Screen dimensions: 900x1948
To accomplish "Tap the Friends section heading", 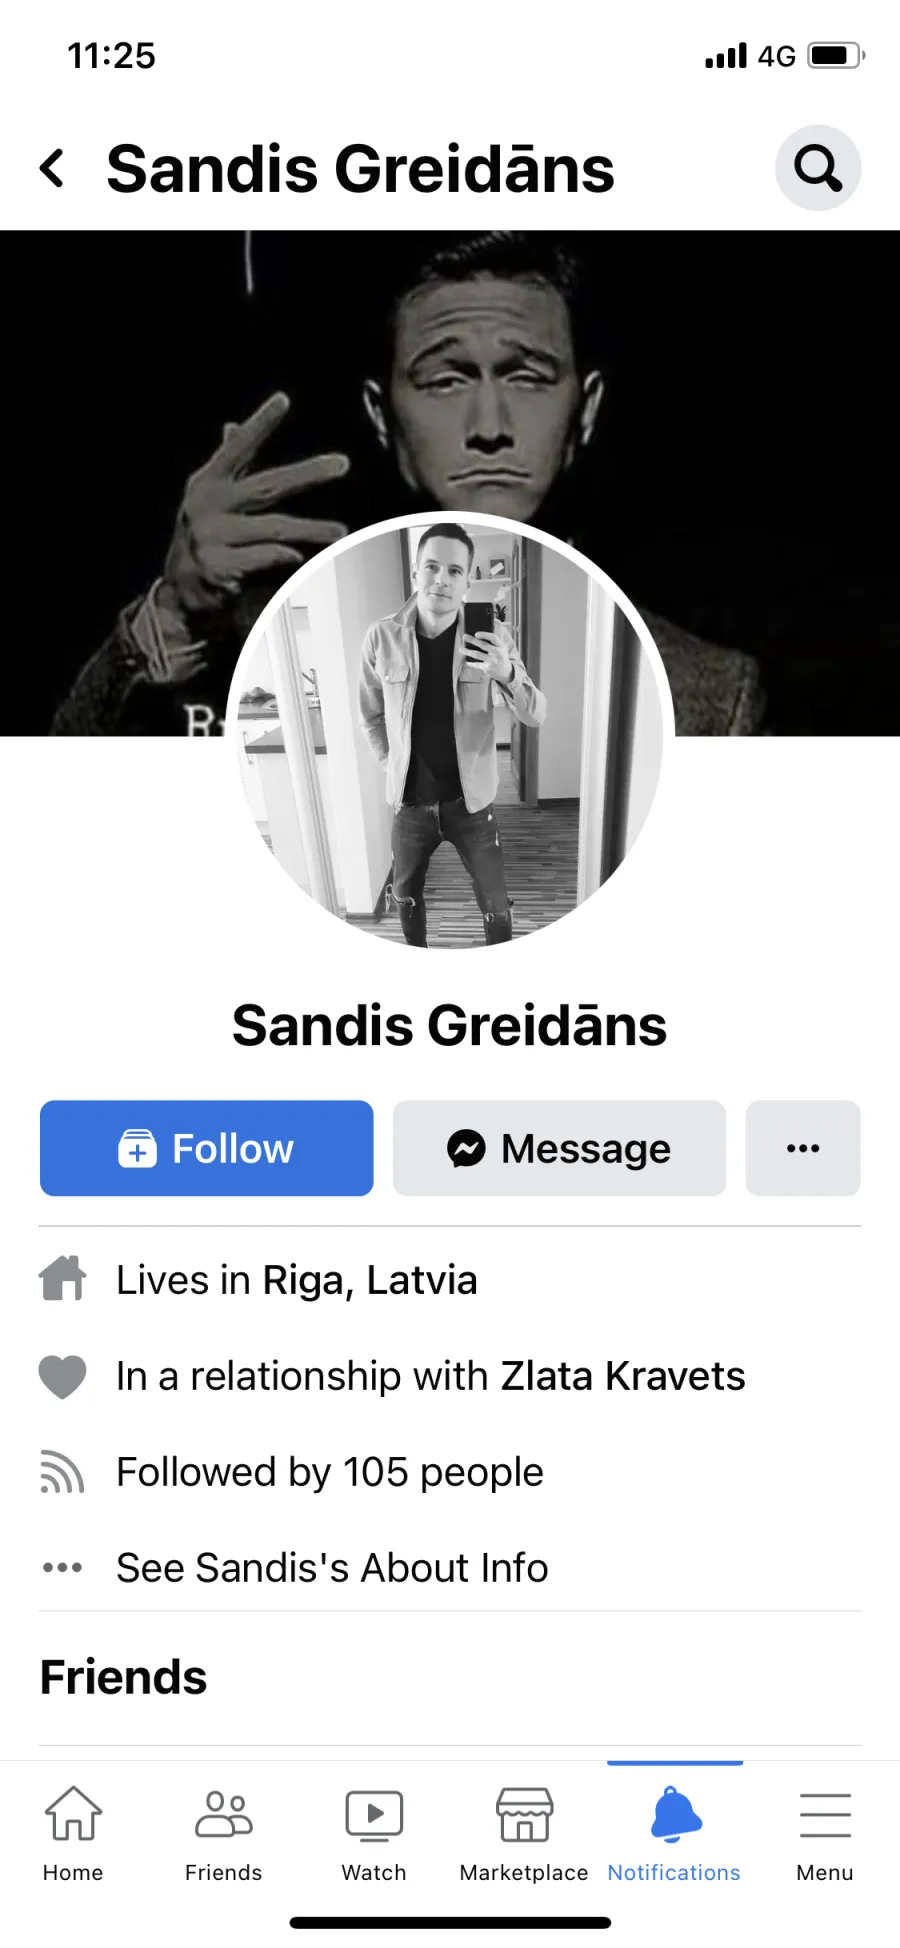I will click(x=124, y=1677).
